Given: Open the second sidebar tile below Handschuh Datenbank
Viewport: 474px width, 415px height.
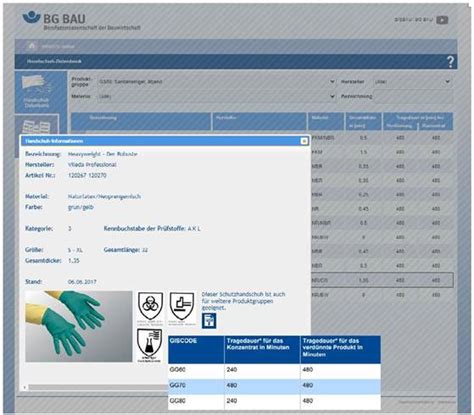Looking at the screenshot, I should [x=37, y=125].
